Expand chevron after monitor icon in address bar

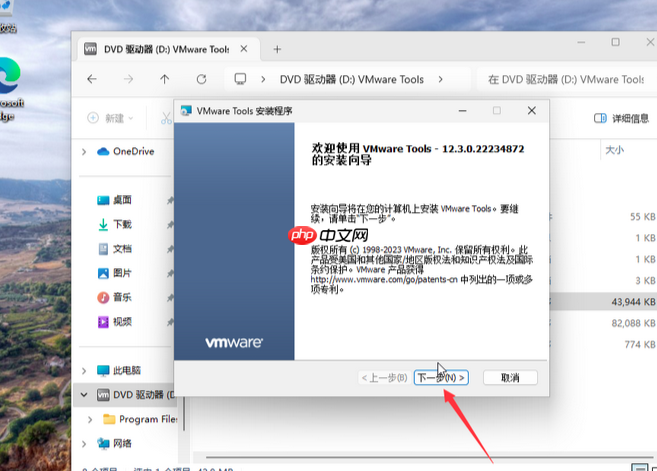tap(263, 79)
